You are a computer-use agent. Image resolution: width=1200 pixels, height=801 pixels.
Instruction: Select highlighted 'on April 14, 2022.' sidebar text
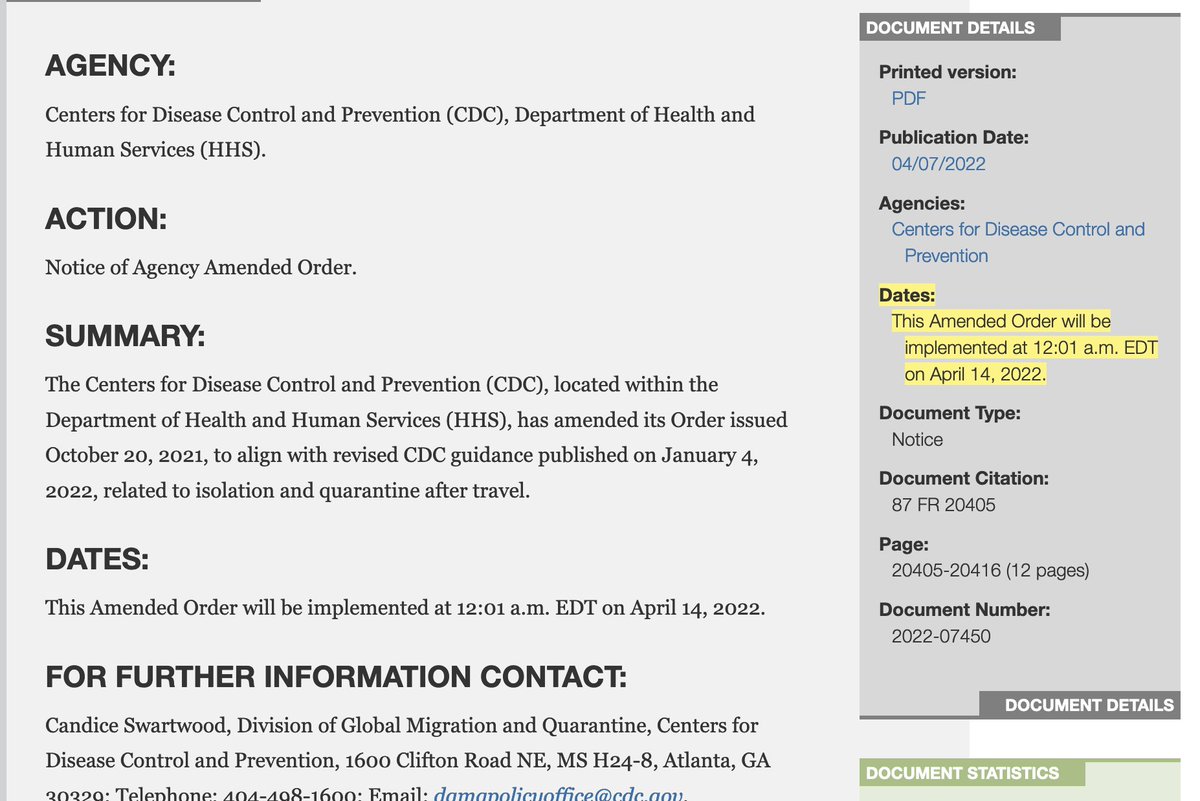click(x=975, y=374)
